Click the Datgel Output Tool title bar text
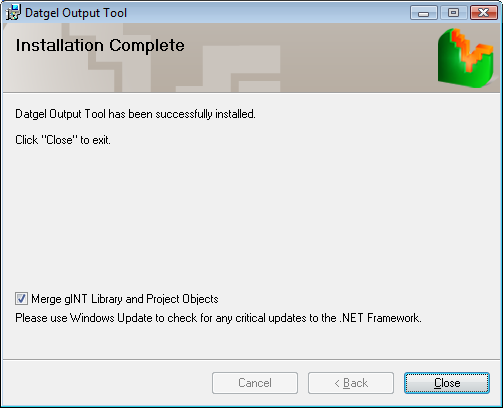This screenshot has width=503, height=408. click(76, 13)
